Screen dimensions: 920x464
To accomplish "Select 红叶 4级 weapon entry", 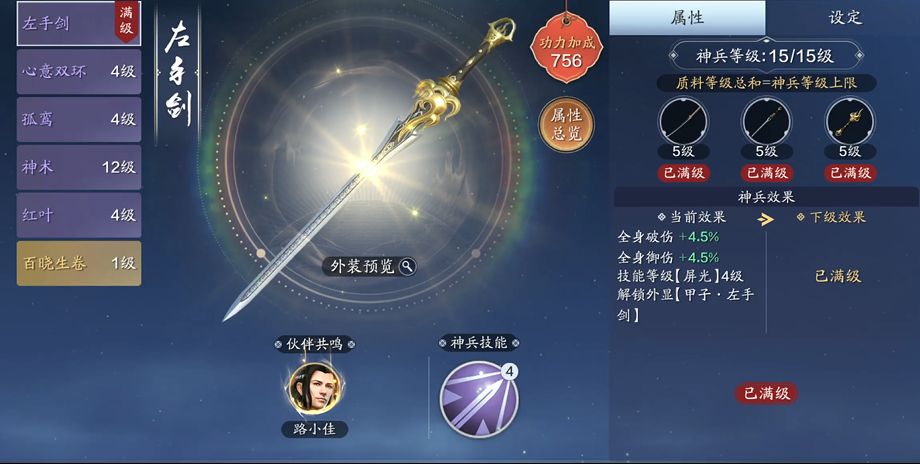I will [79, 215].
